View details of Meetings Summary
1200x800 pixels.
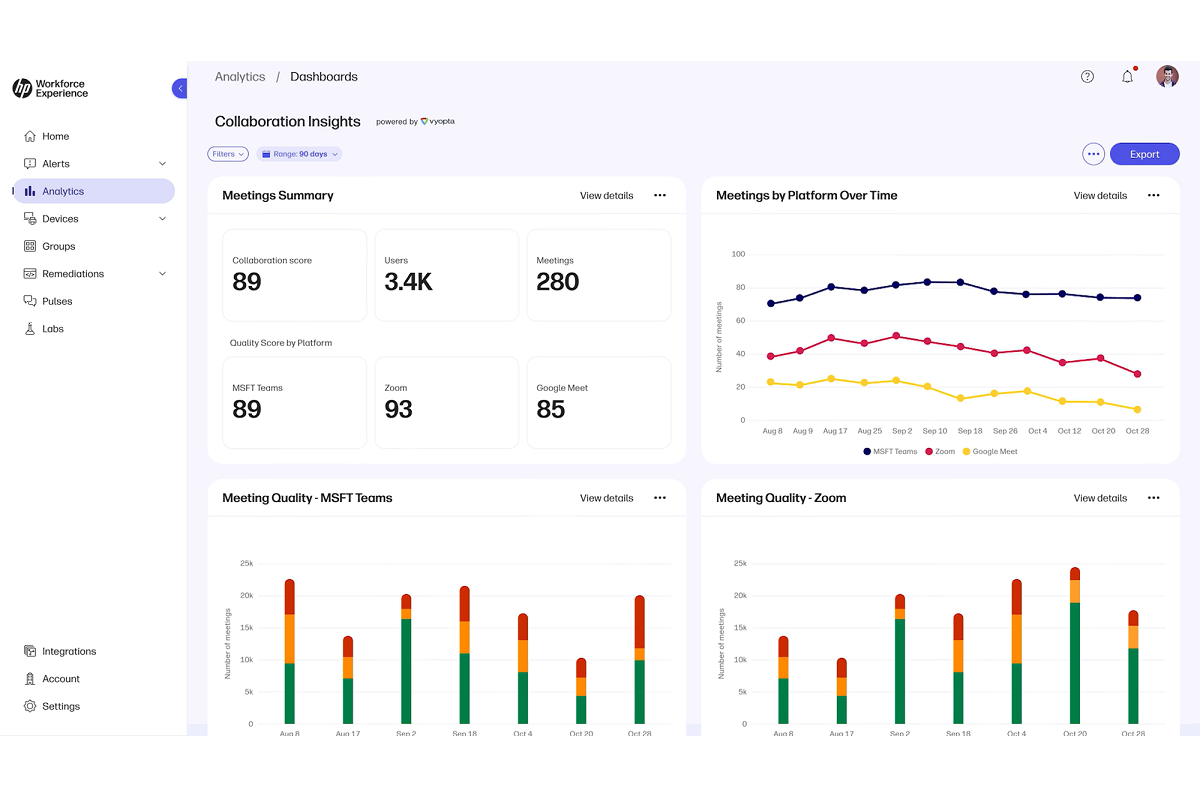point(607,196)
